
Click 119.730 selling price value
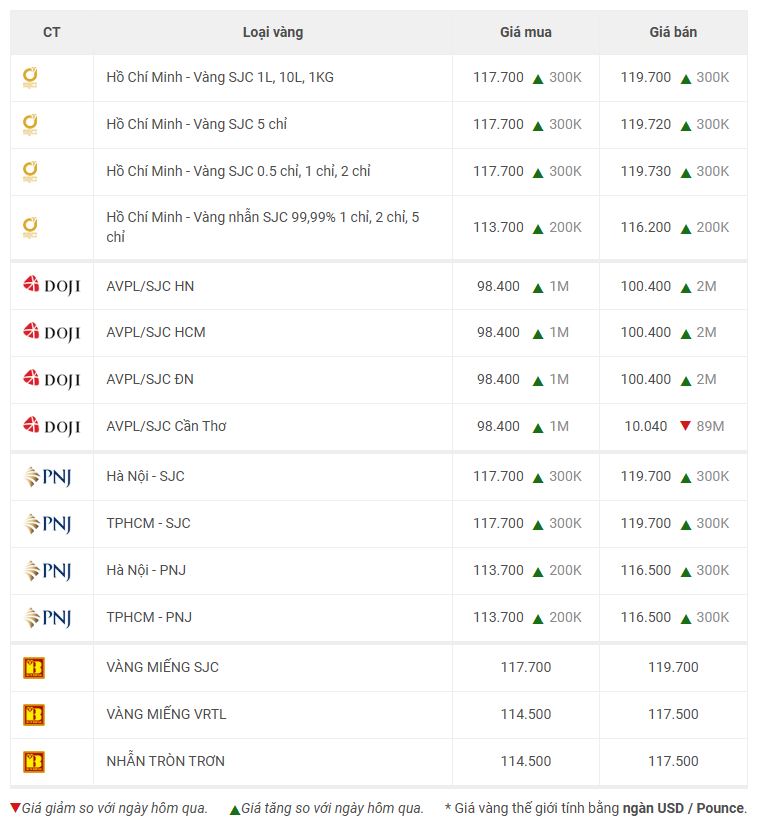tap(646, 171)
